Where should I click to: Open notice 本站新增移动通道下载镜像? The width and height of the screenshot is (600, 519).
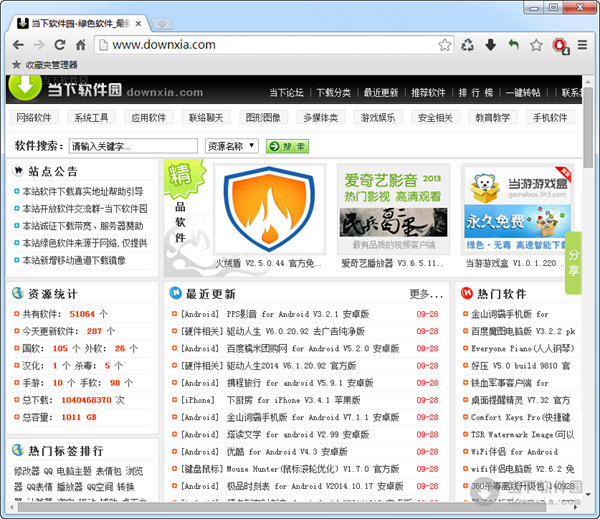point(74,260)
